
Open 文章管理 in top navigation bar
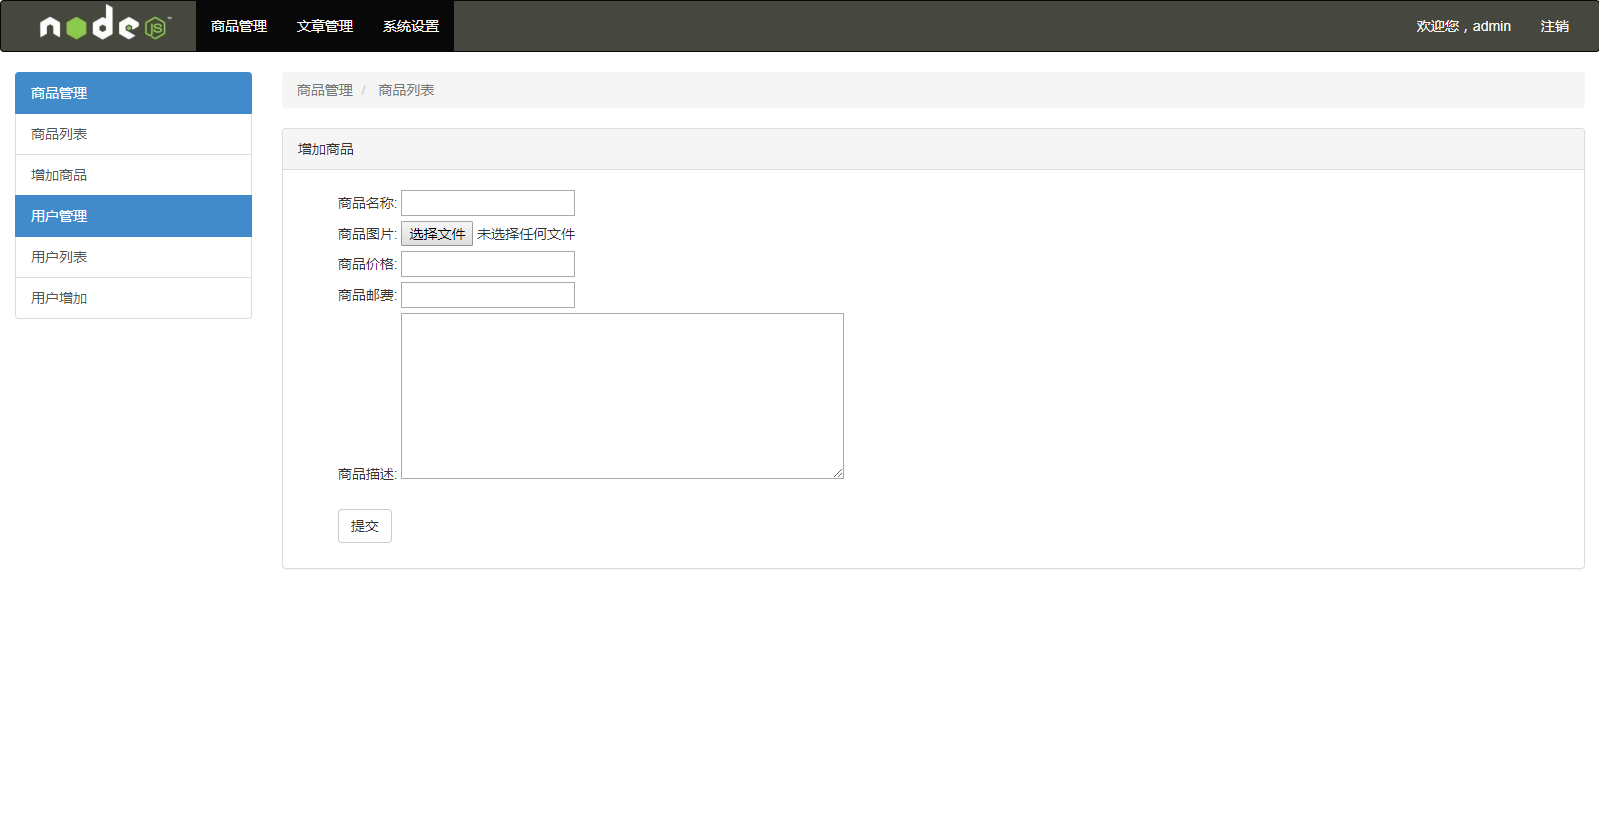[x=325, y=26]
